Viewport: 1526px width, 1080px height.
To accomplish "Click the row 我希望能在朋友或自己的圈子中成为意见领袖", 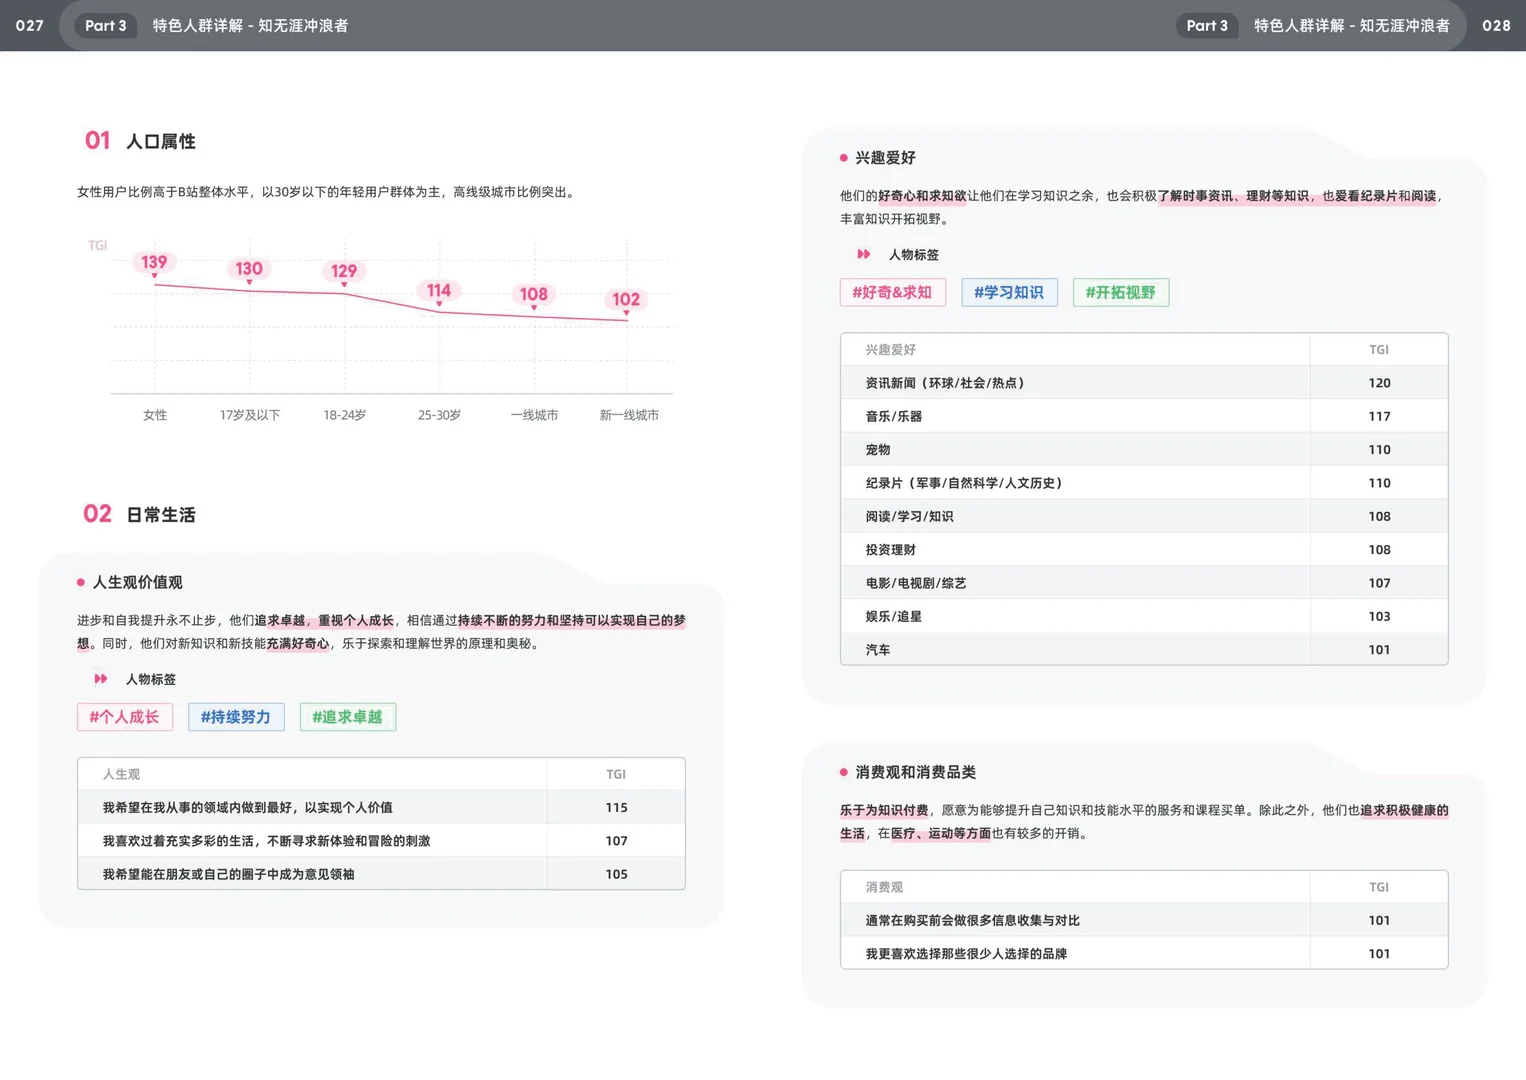I will click(381, 874).
